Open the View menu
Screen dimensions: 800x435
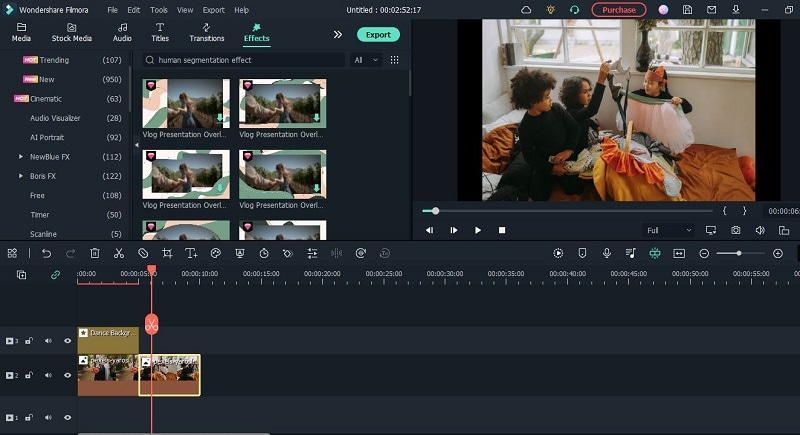coord(185,10)
